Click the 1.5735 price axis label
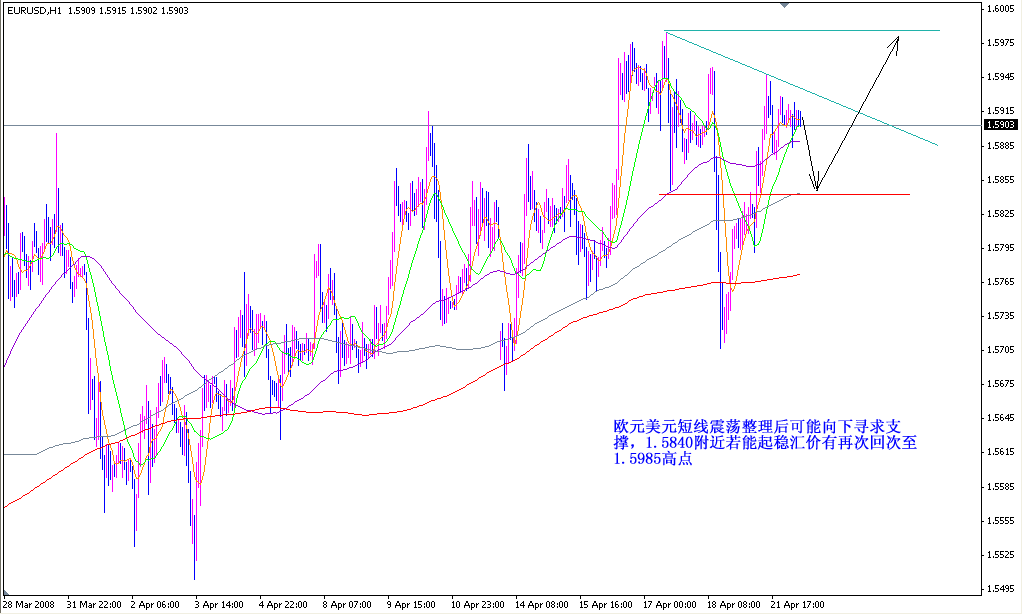The image size is (1023, 614). click(1001, 316)
